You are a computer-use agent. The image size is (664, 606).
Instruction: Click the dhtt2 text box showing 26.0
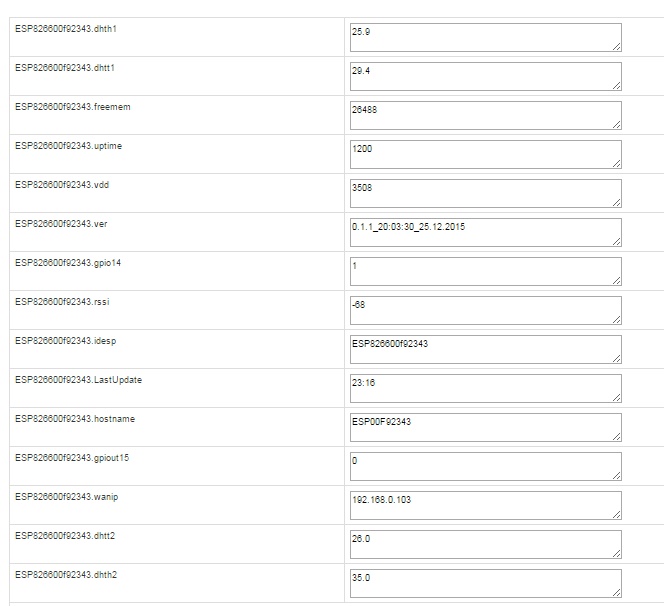(x=485, y=544)
